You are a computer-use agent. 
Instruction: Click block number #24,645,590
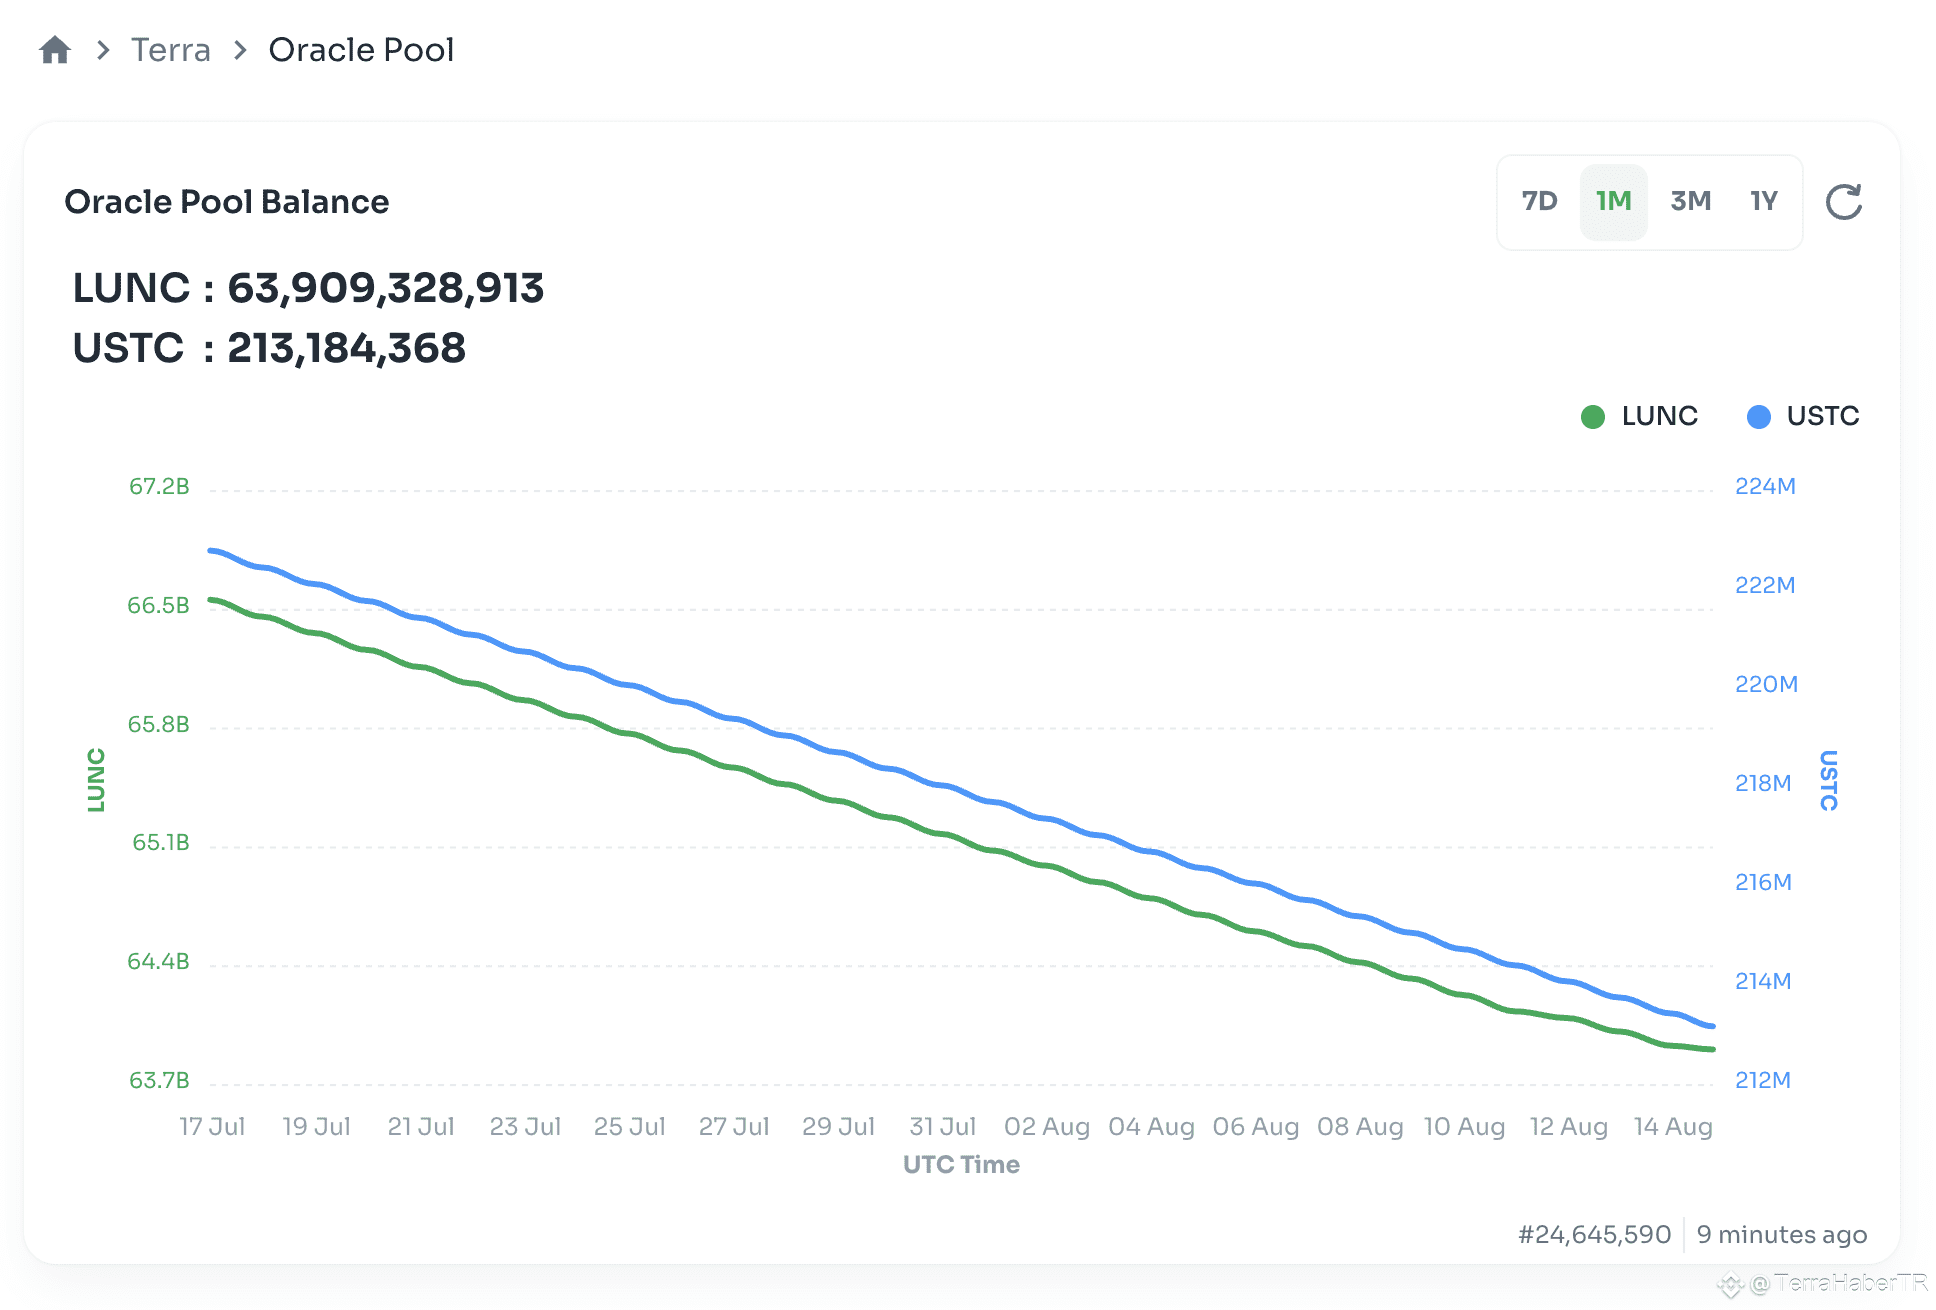[1594, 1235]
